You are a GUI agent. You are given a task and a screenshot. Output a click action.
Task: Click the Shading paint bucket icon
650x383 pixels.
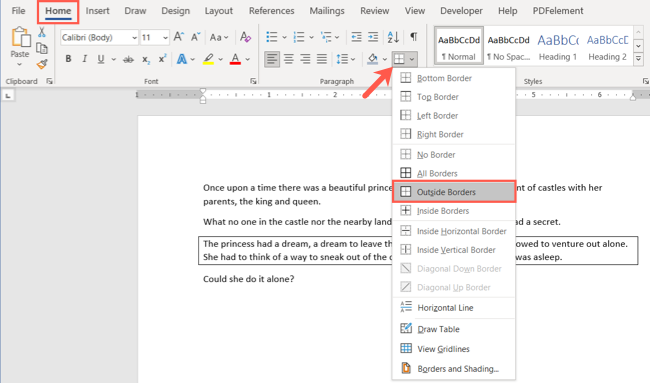click(372, 59)
